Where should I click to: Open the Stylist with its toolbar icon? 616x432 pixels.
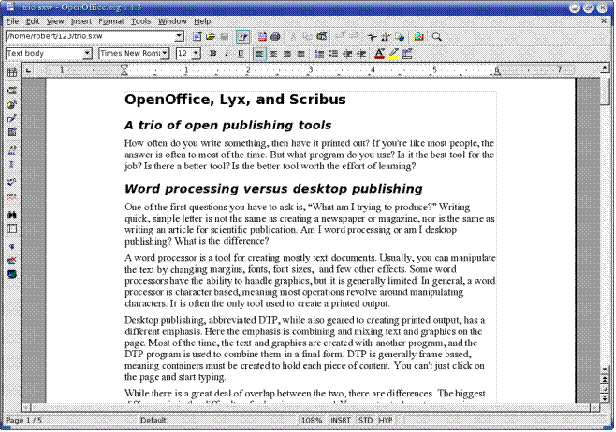pos(386,37)
